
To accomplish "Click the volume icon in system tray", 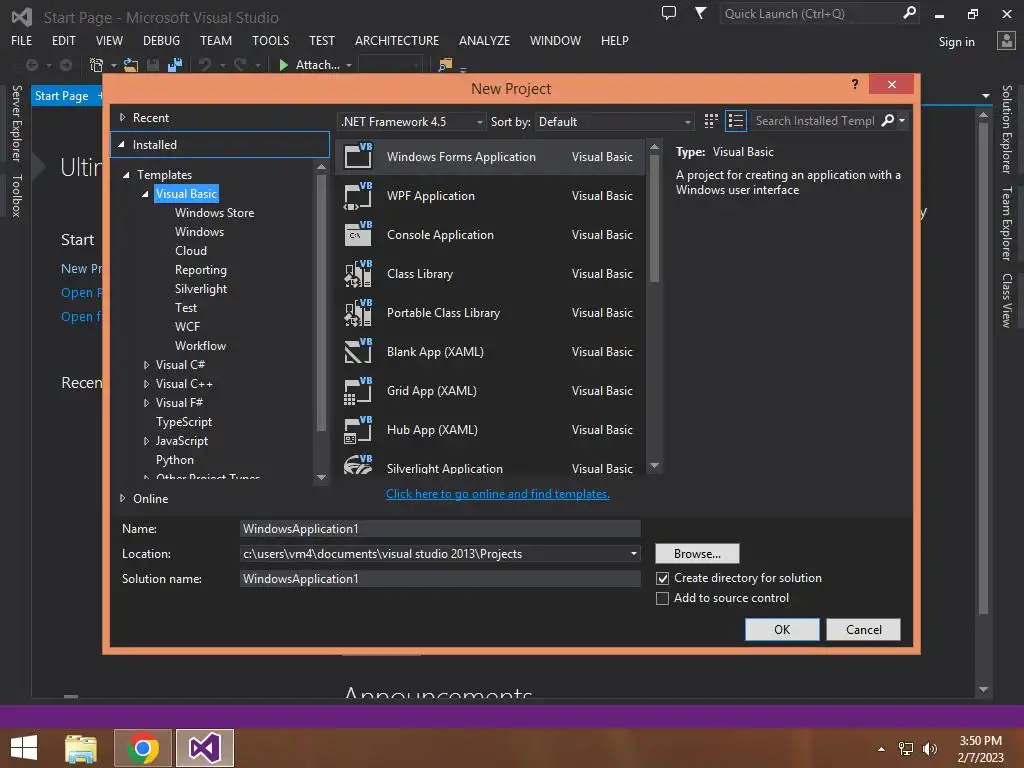I will [x=929, y=748].
